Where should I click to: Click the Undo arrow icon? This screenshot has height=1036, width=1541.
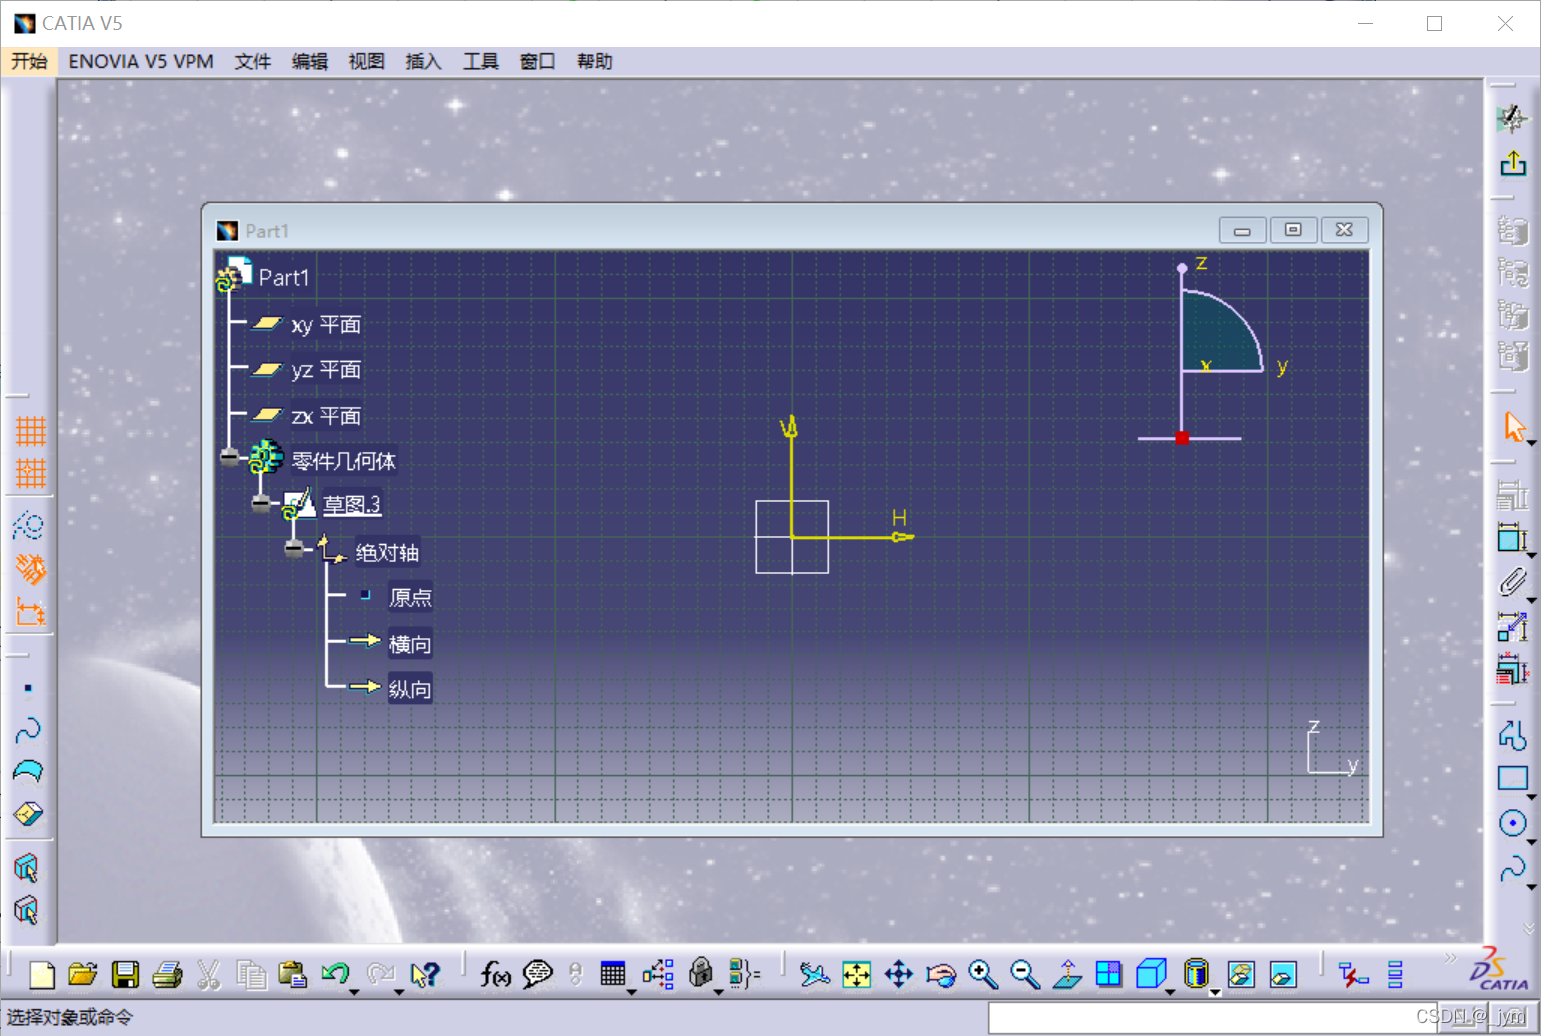(x=334, y=973)
